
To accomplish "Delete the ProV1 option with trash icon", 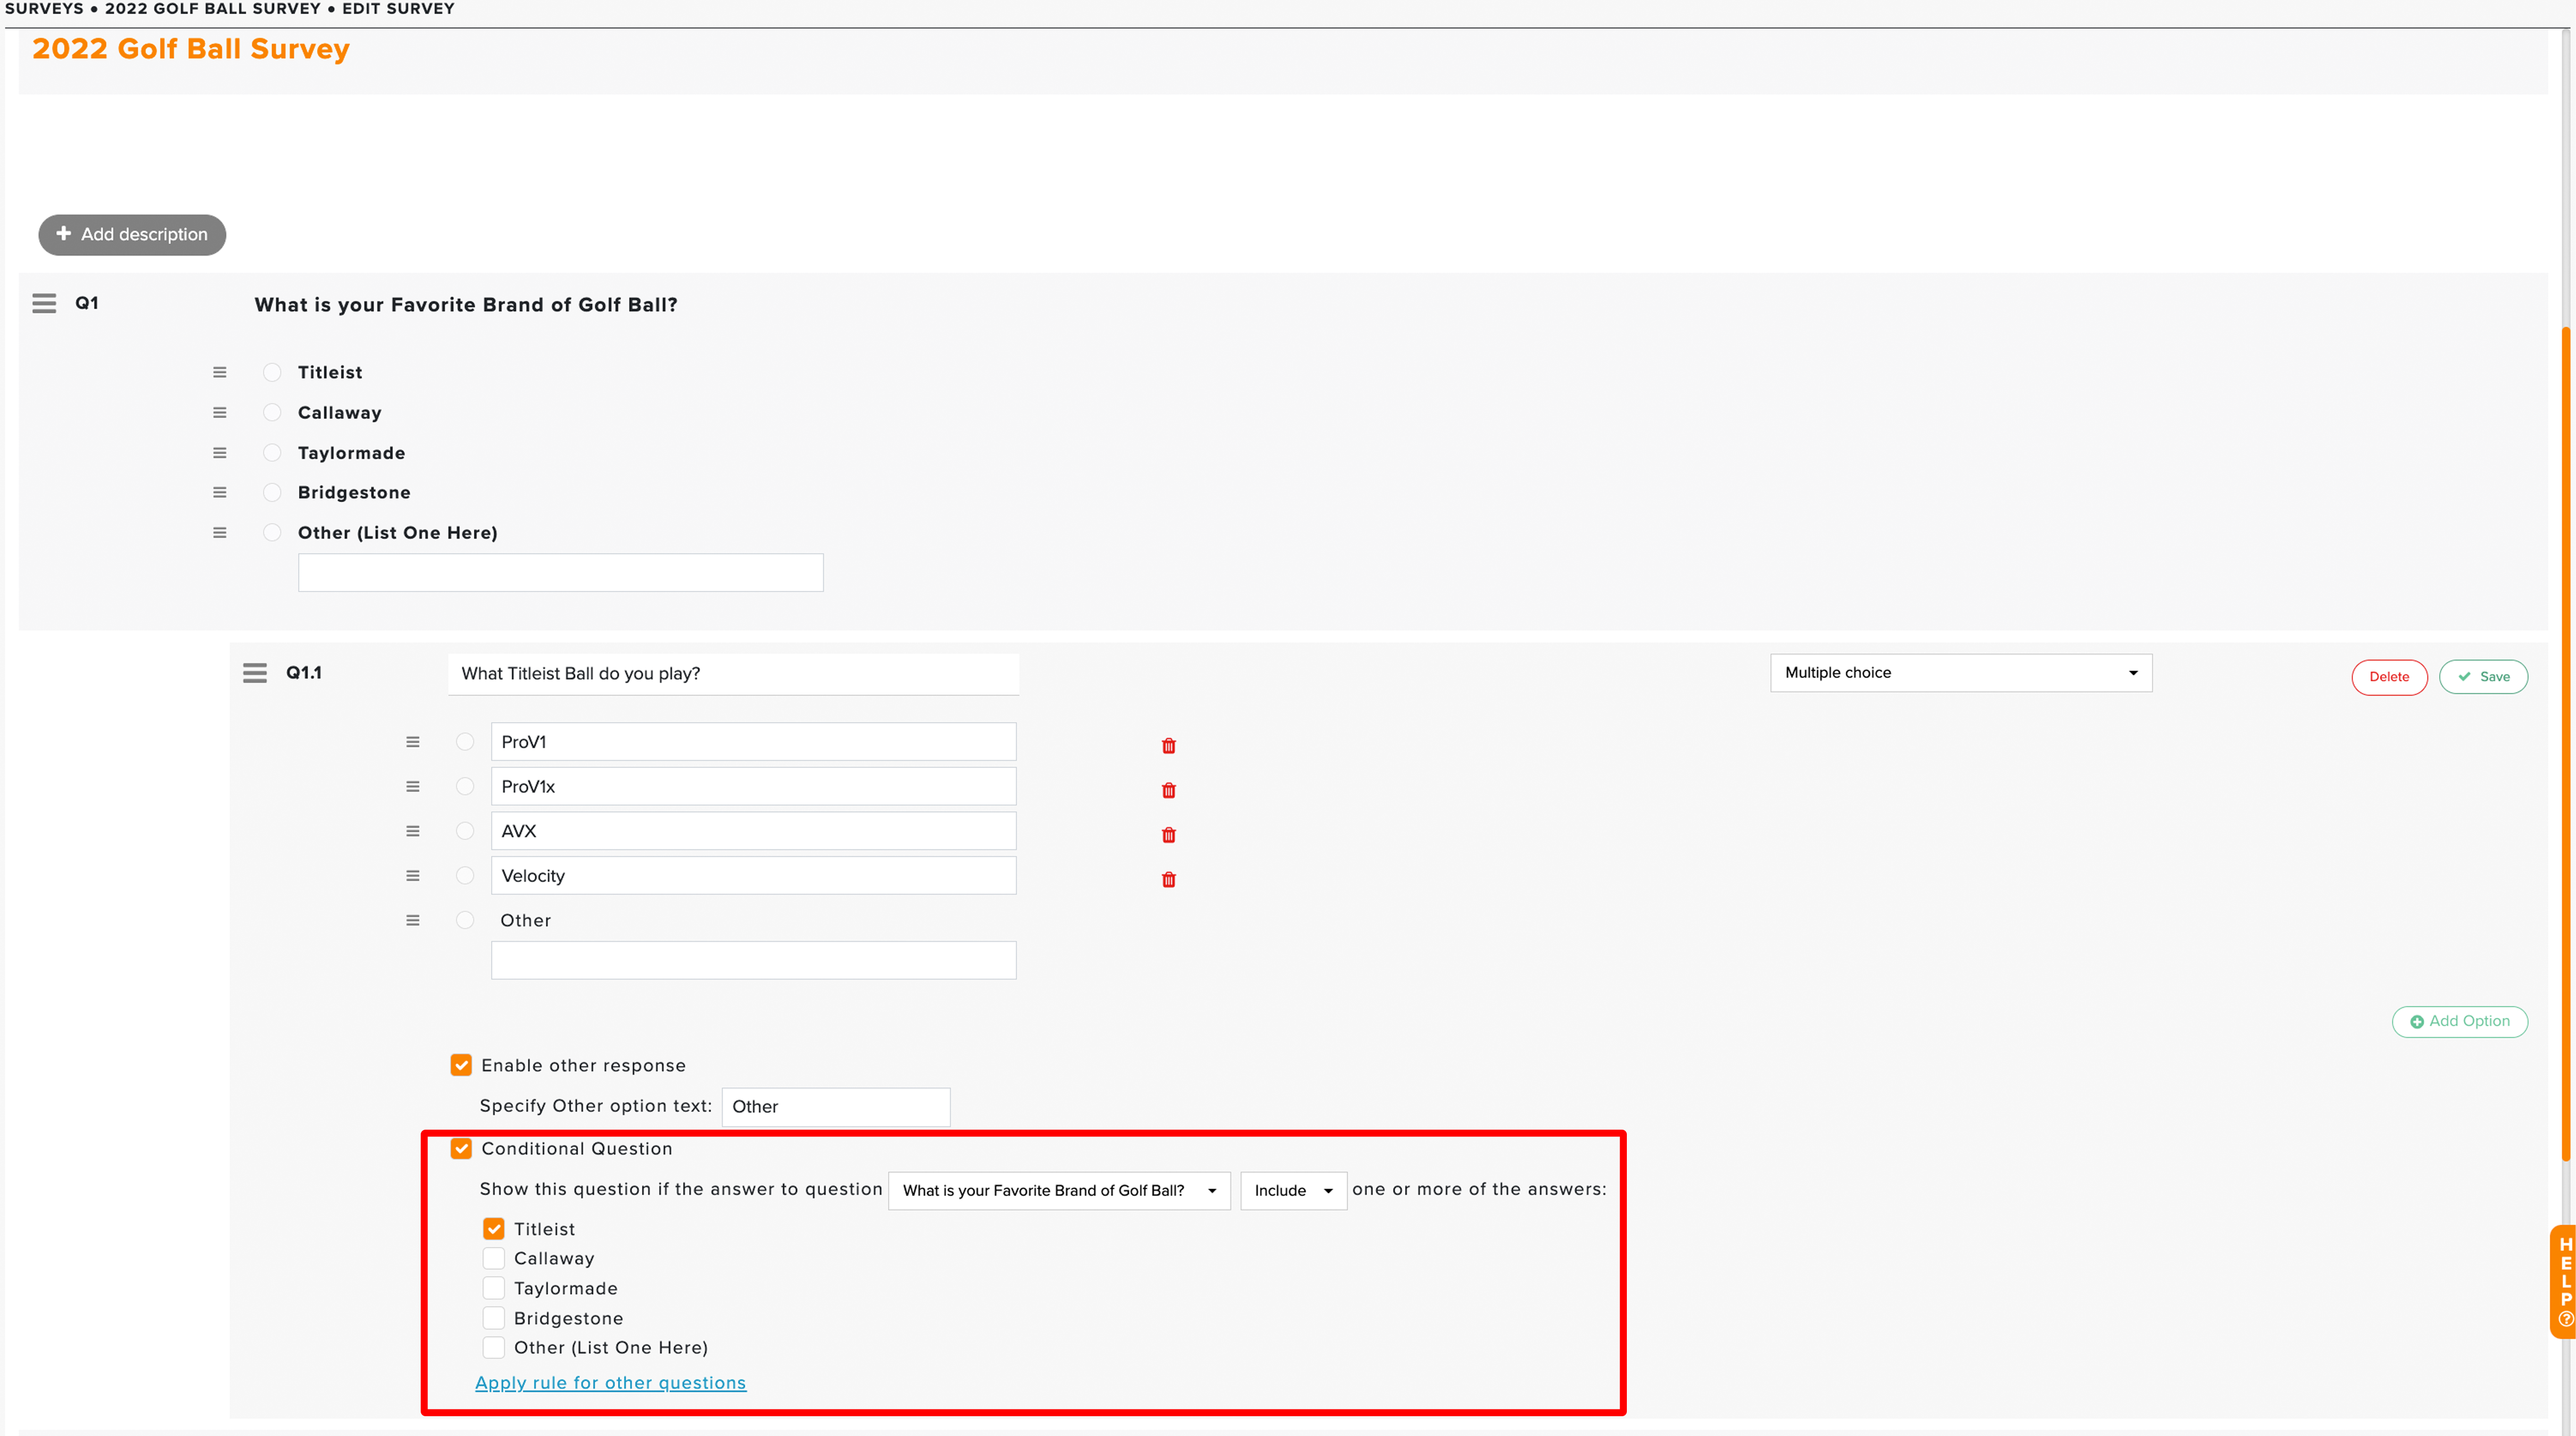I will coord(1168,746).
